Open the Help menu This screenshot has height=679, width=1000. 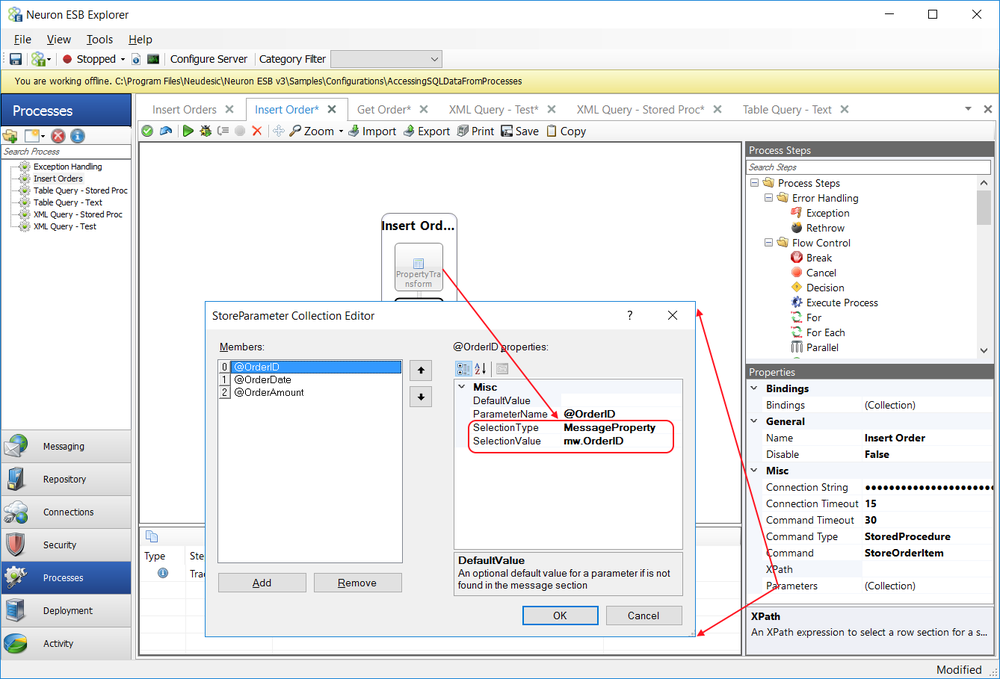(x=140, y=40)
